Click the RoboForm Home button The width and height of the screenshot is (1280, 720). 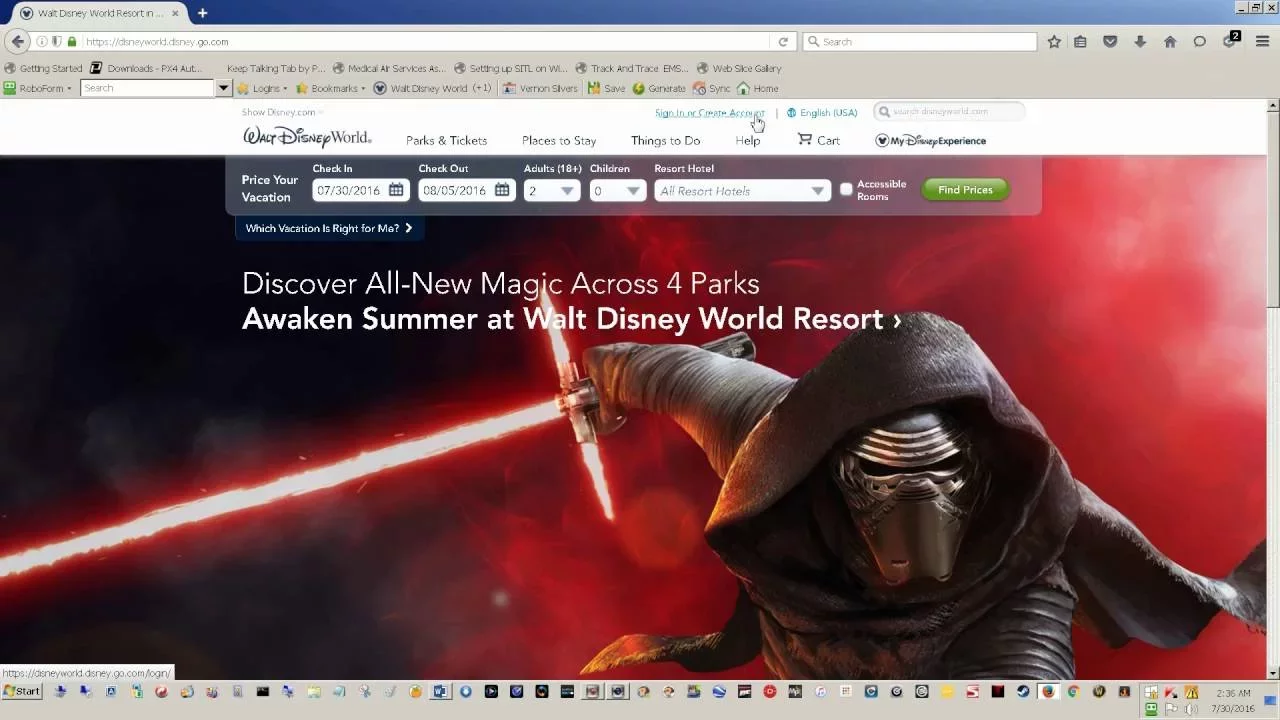point(758,88)
